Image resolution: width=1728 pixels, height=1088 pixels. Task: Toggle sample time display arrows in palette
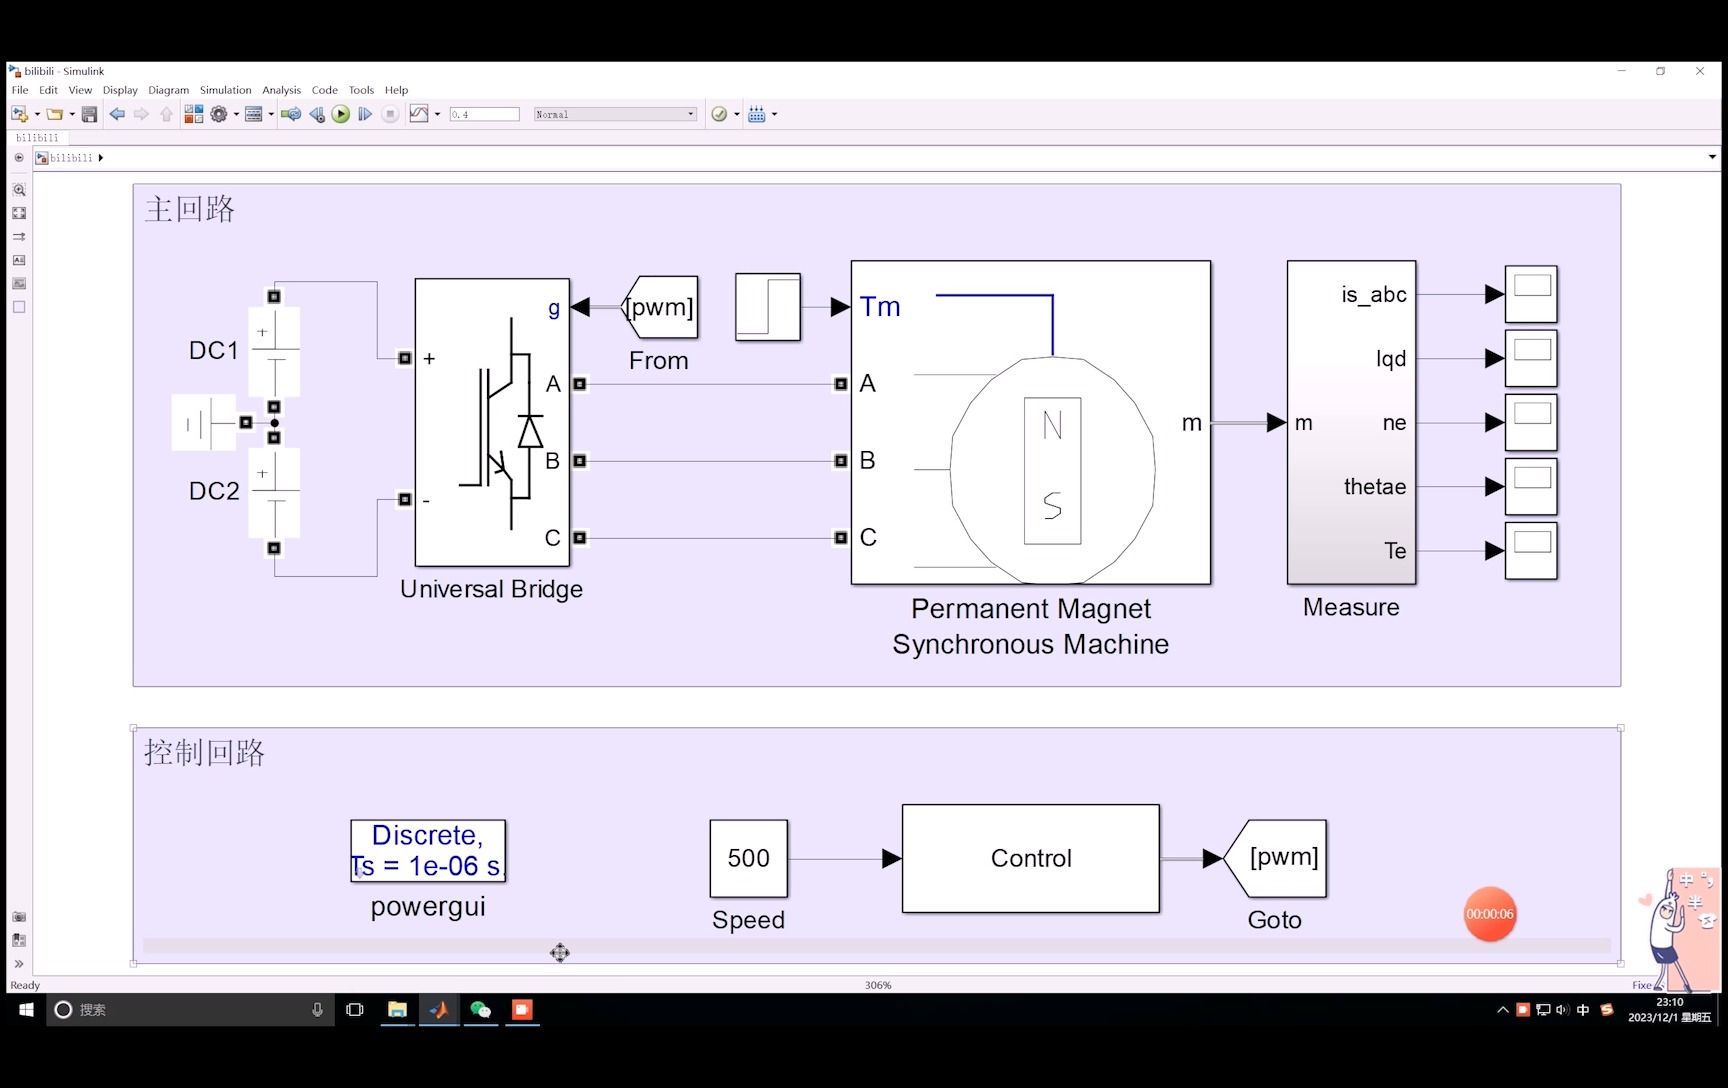click(19, 237)
